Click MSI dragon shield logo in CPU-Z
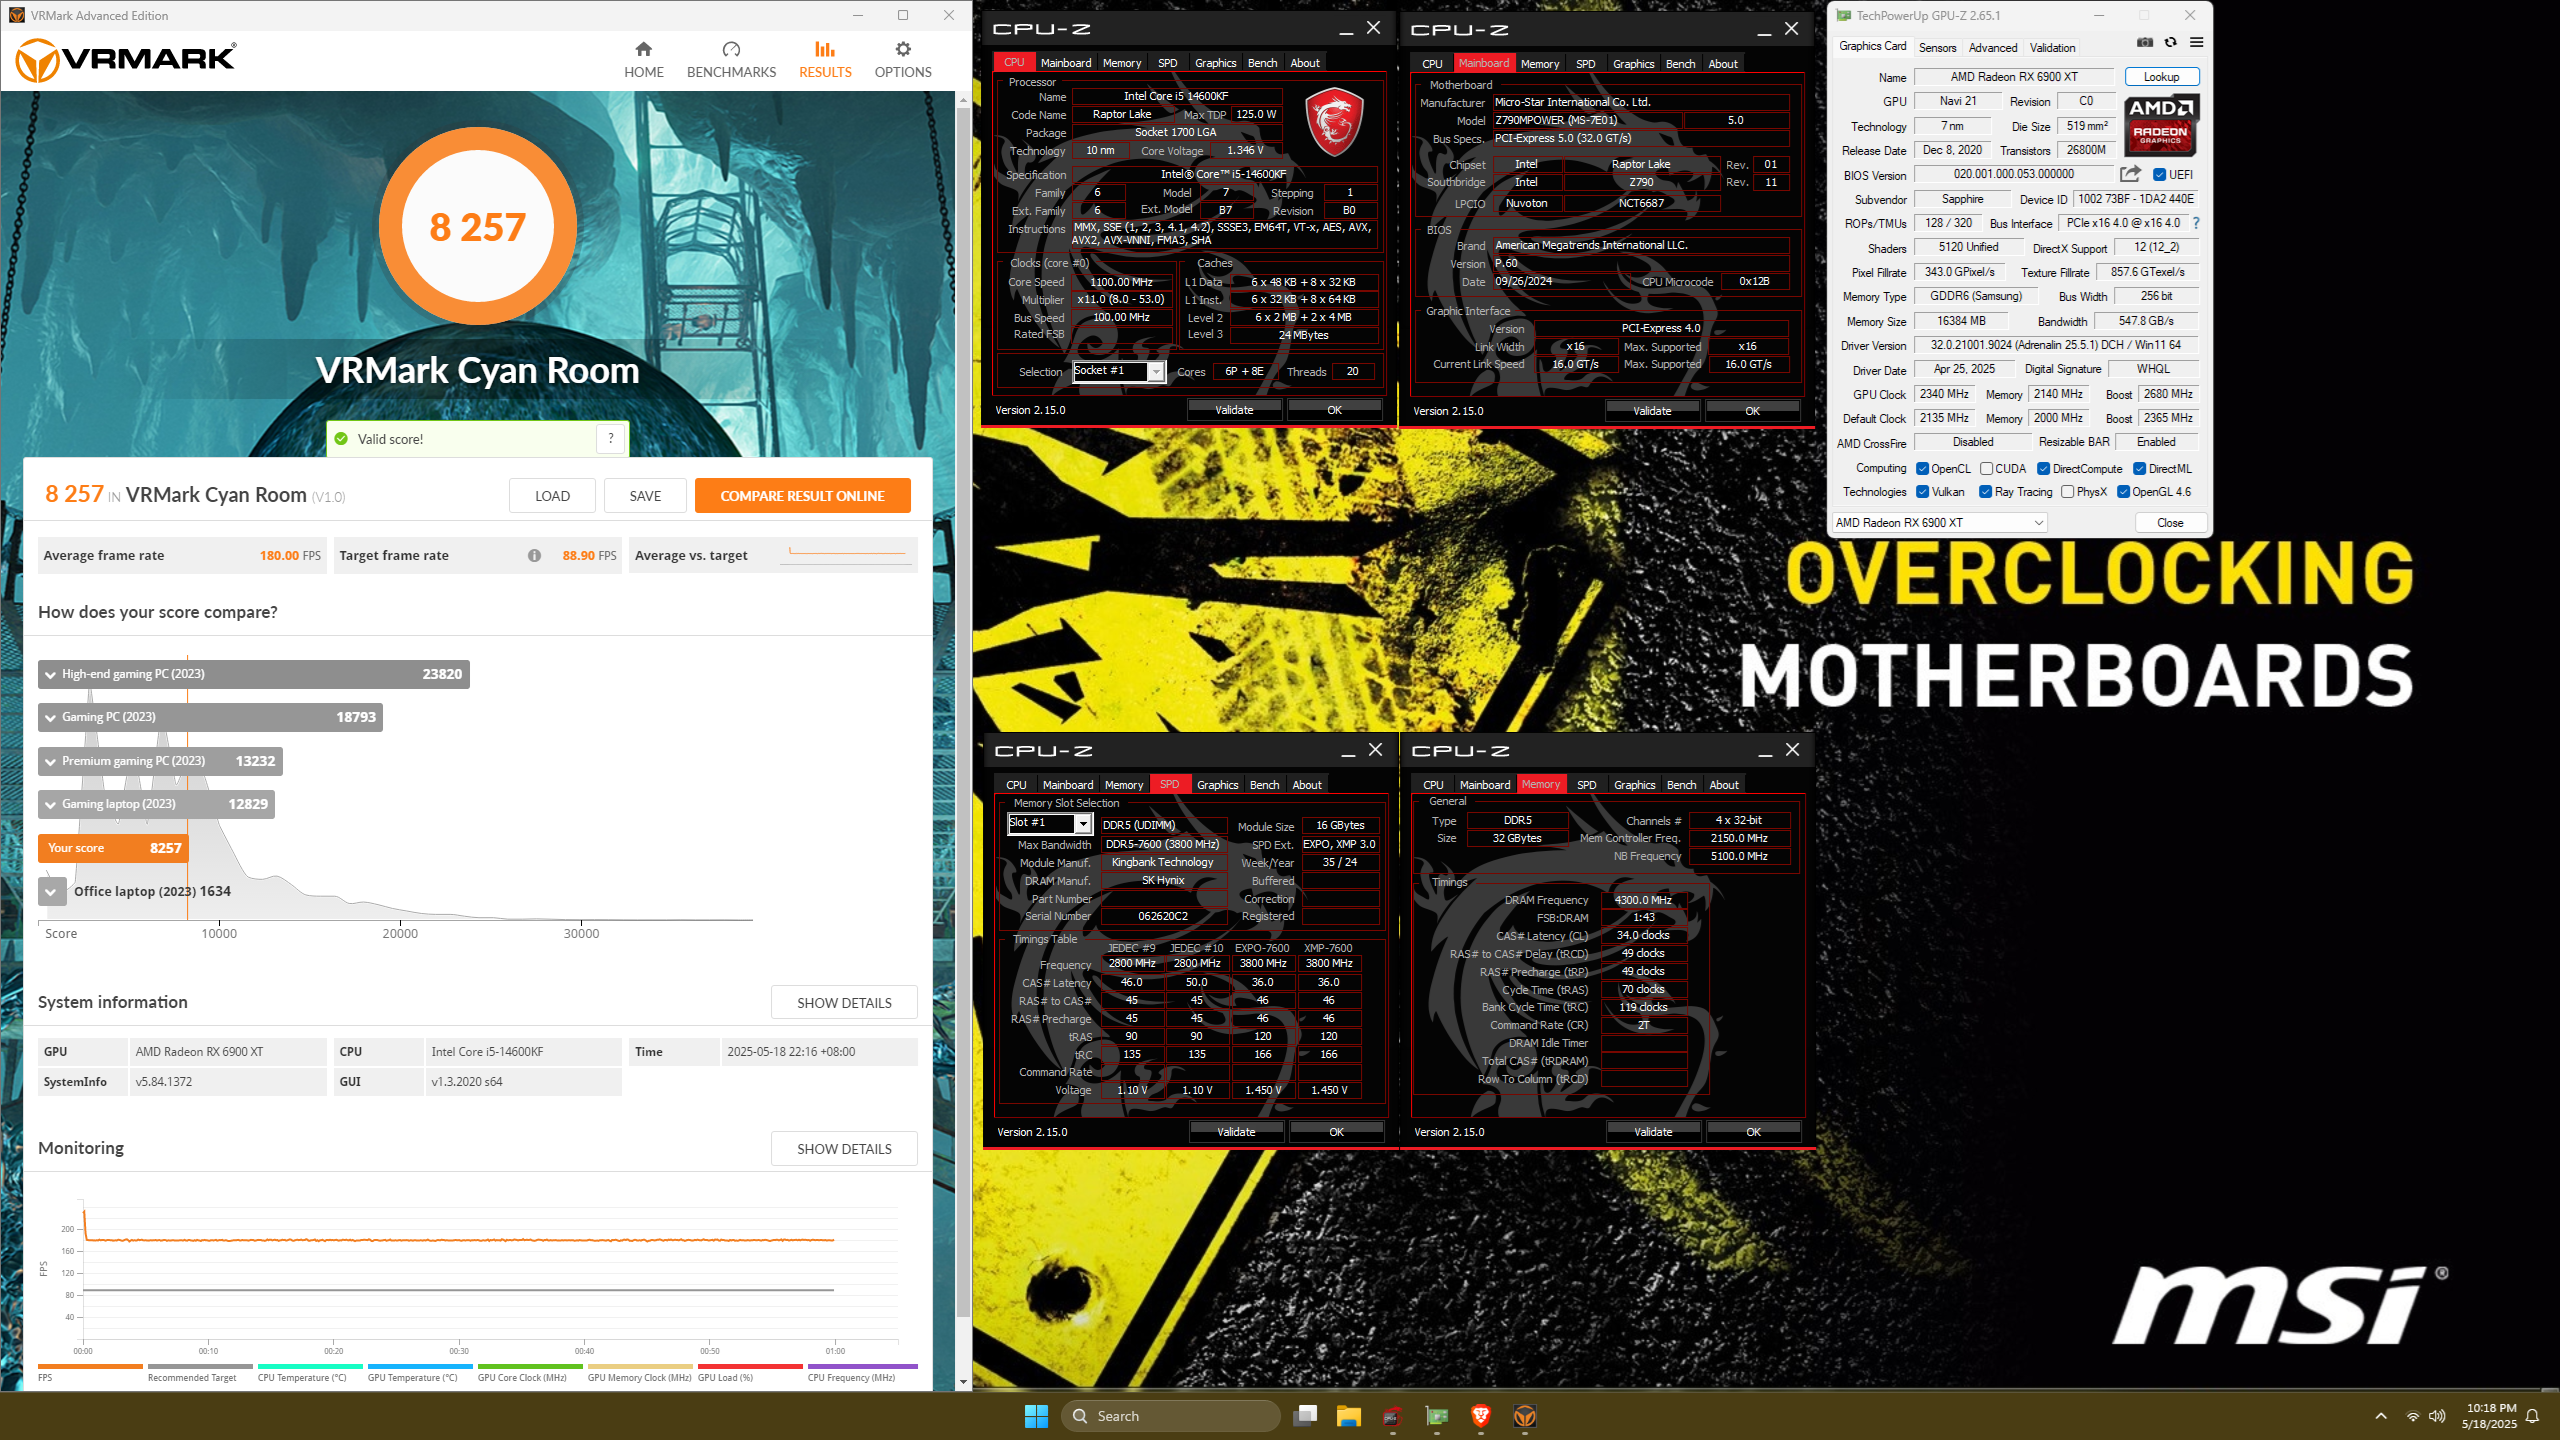This screenshot has width=2560, height=1440. click(x=1335, y=122)
